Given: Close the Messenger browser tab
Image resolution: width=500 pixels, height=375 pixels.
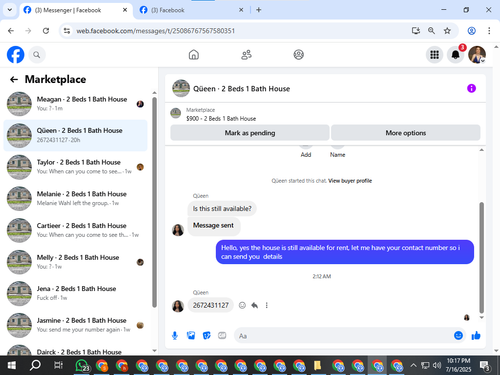Looking at the screenshot, I should click(125, 10).
